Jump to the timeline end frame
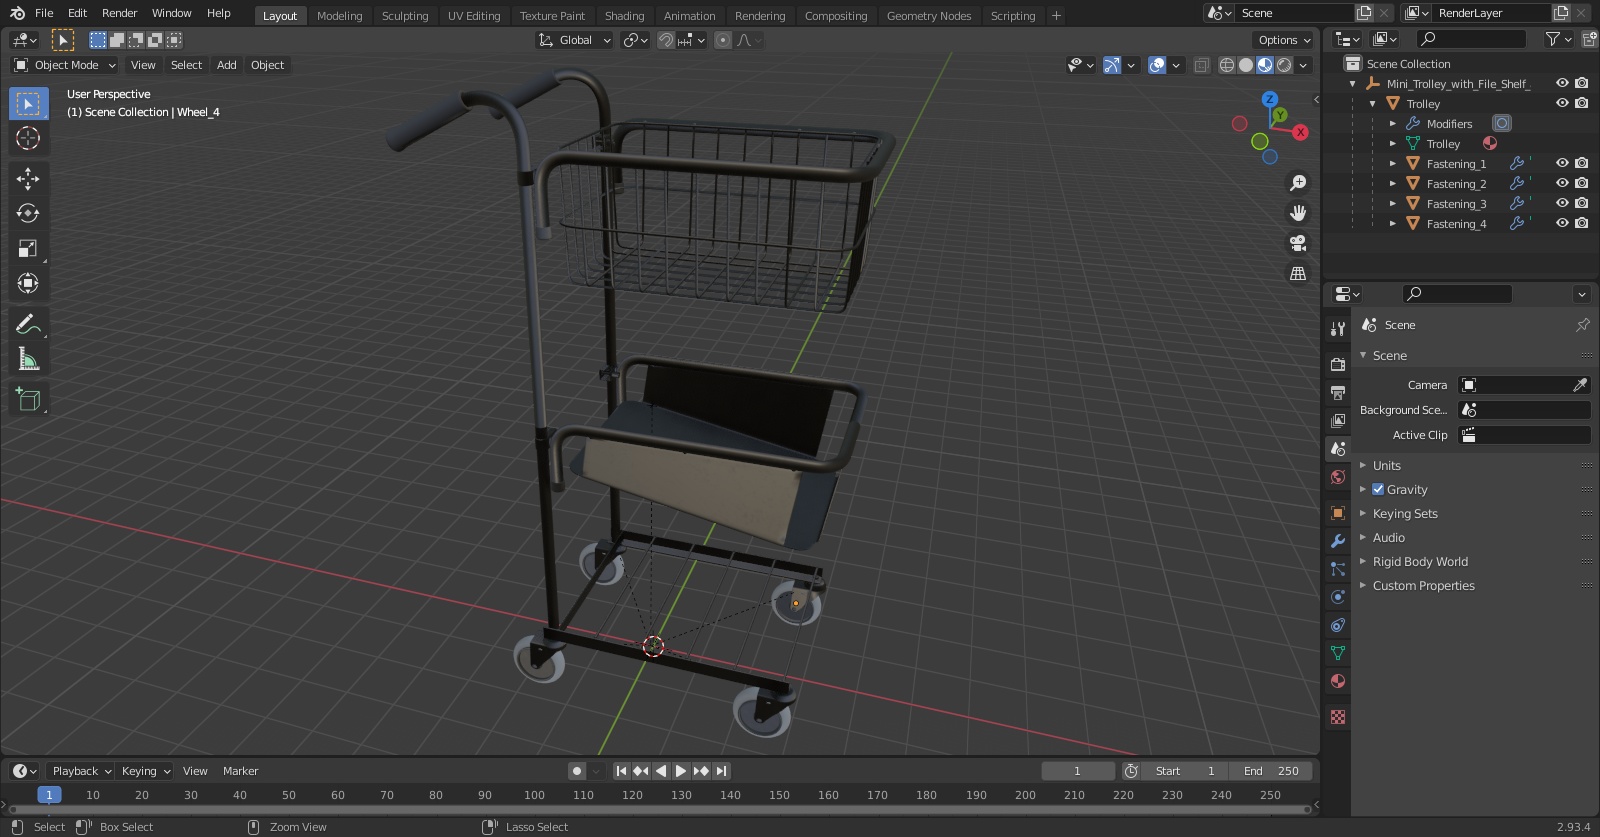The image size is (1600, 837). pos(722,771)
